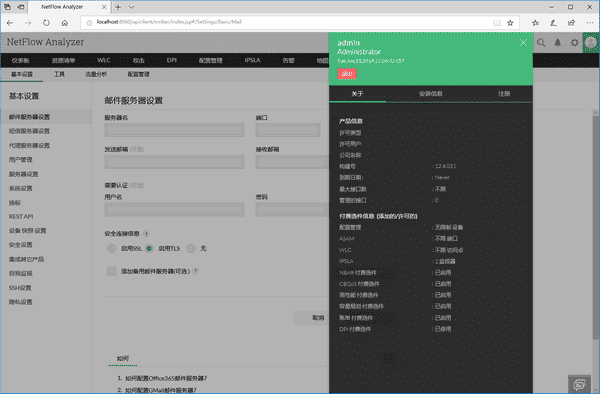This screenshot has height=394, width=600.
Task: Open the IPSLA menu item
Action: [252, 60]
